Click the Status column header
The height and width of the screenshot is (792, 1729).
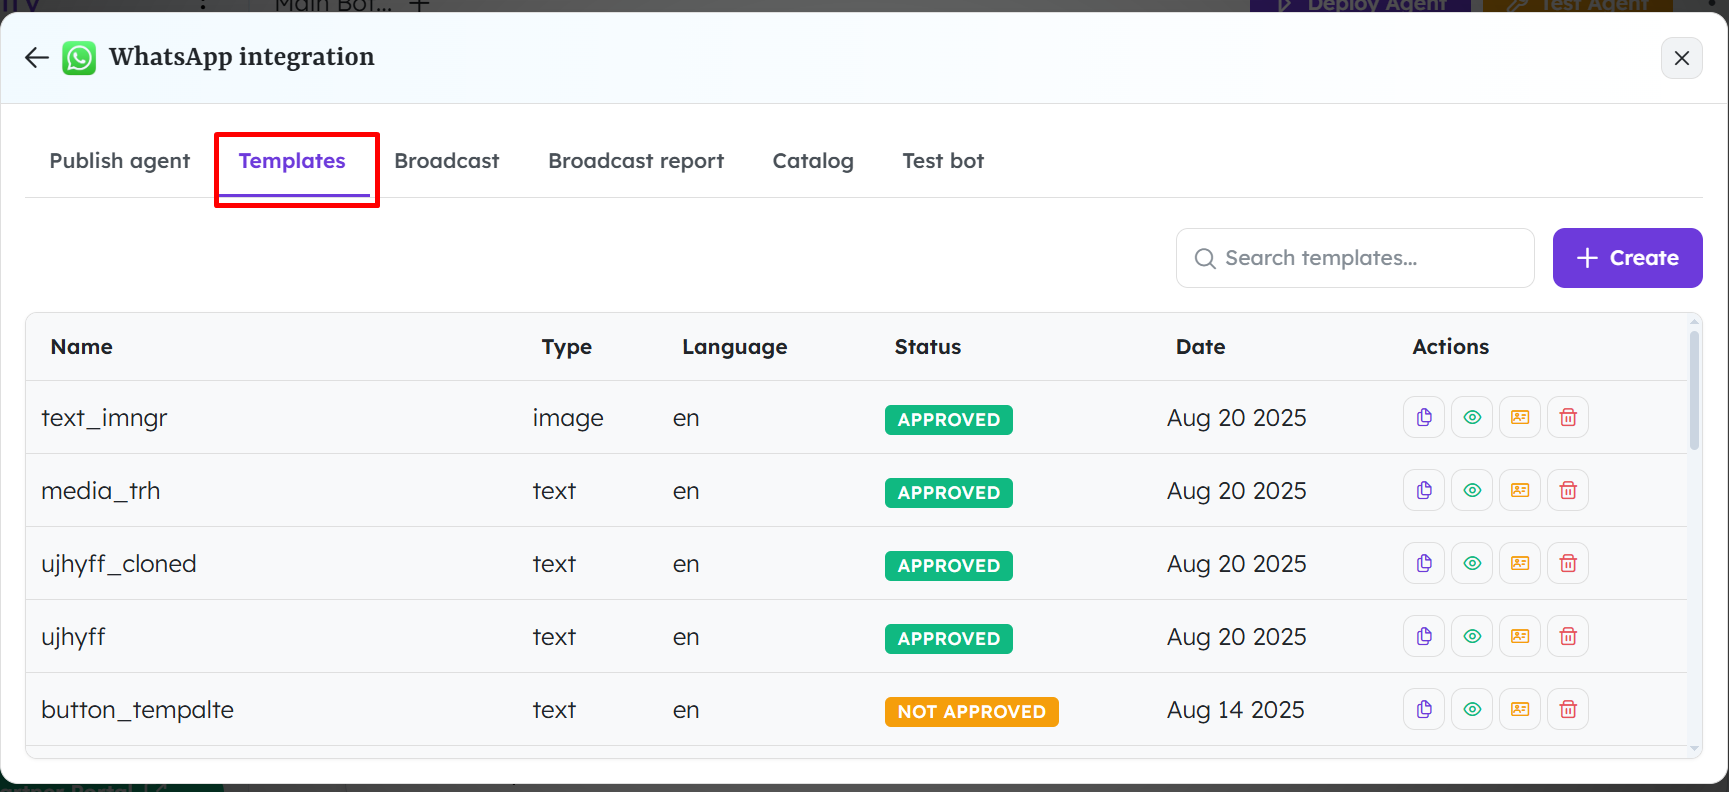coord(928,347)
